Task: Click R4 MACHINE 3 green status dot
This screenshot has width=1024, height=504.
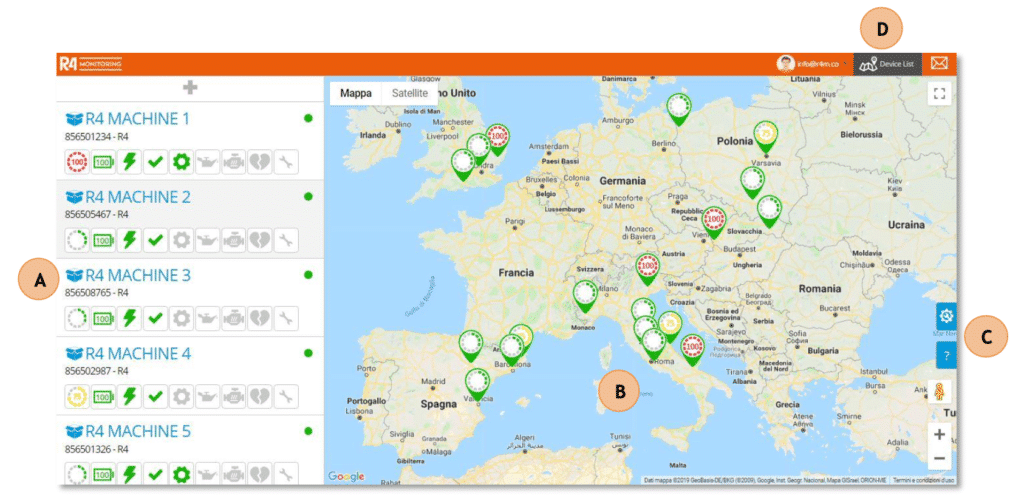Action: [x=308, y=275]
